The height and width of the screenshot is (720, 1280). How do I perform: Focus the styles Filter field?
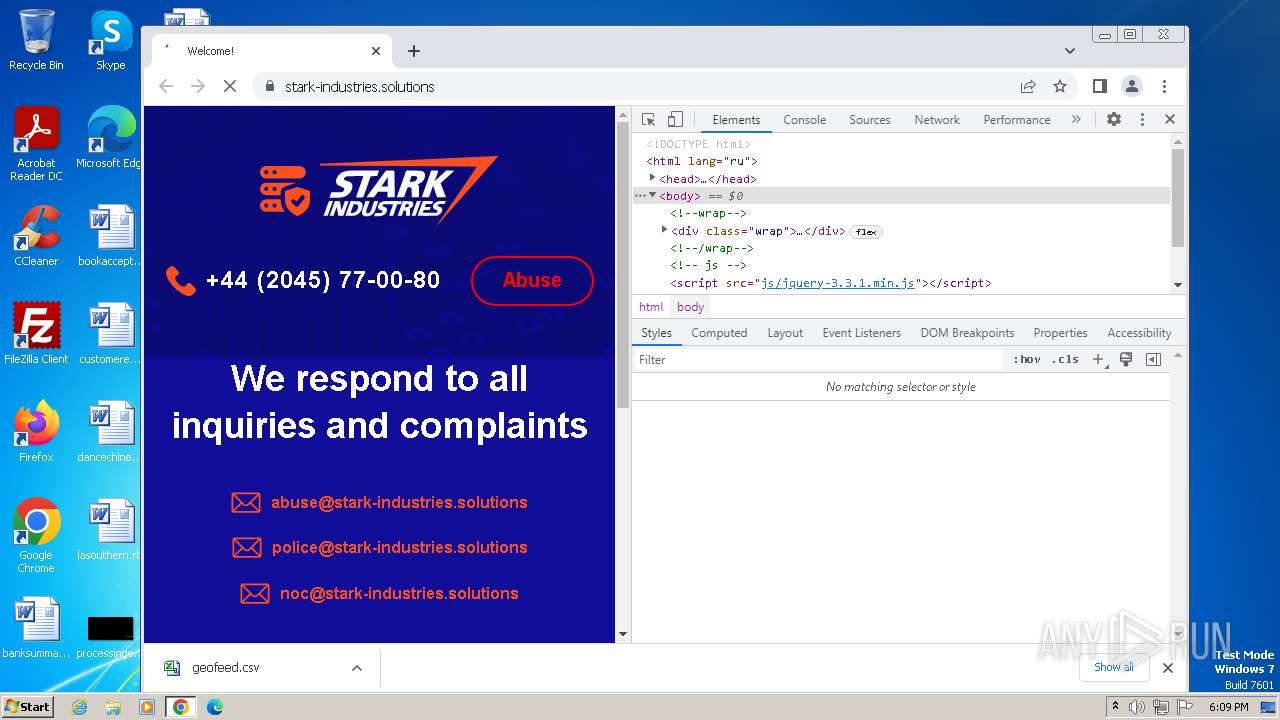pos(818,360)
